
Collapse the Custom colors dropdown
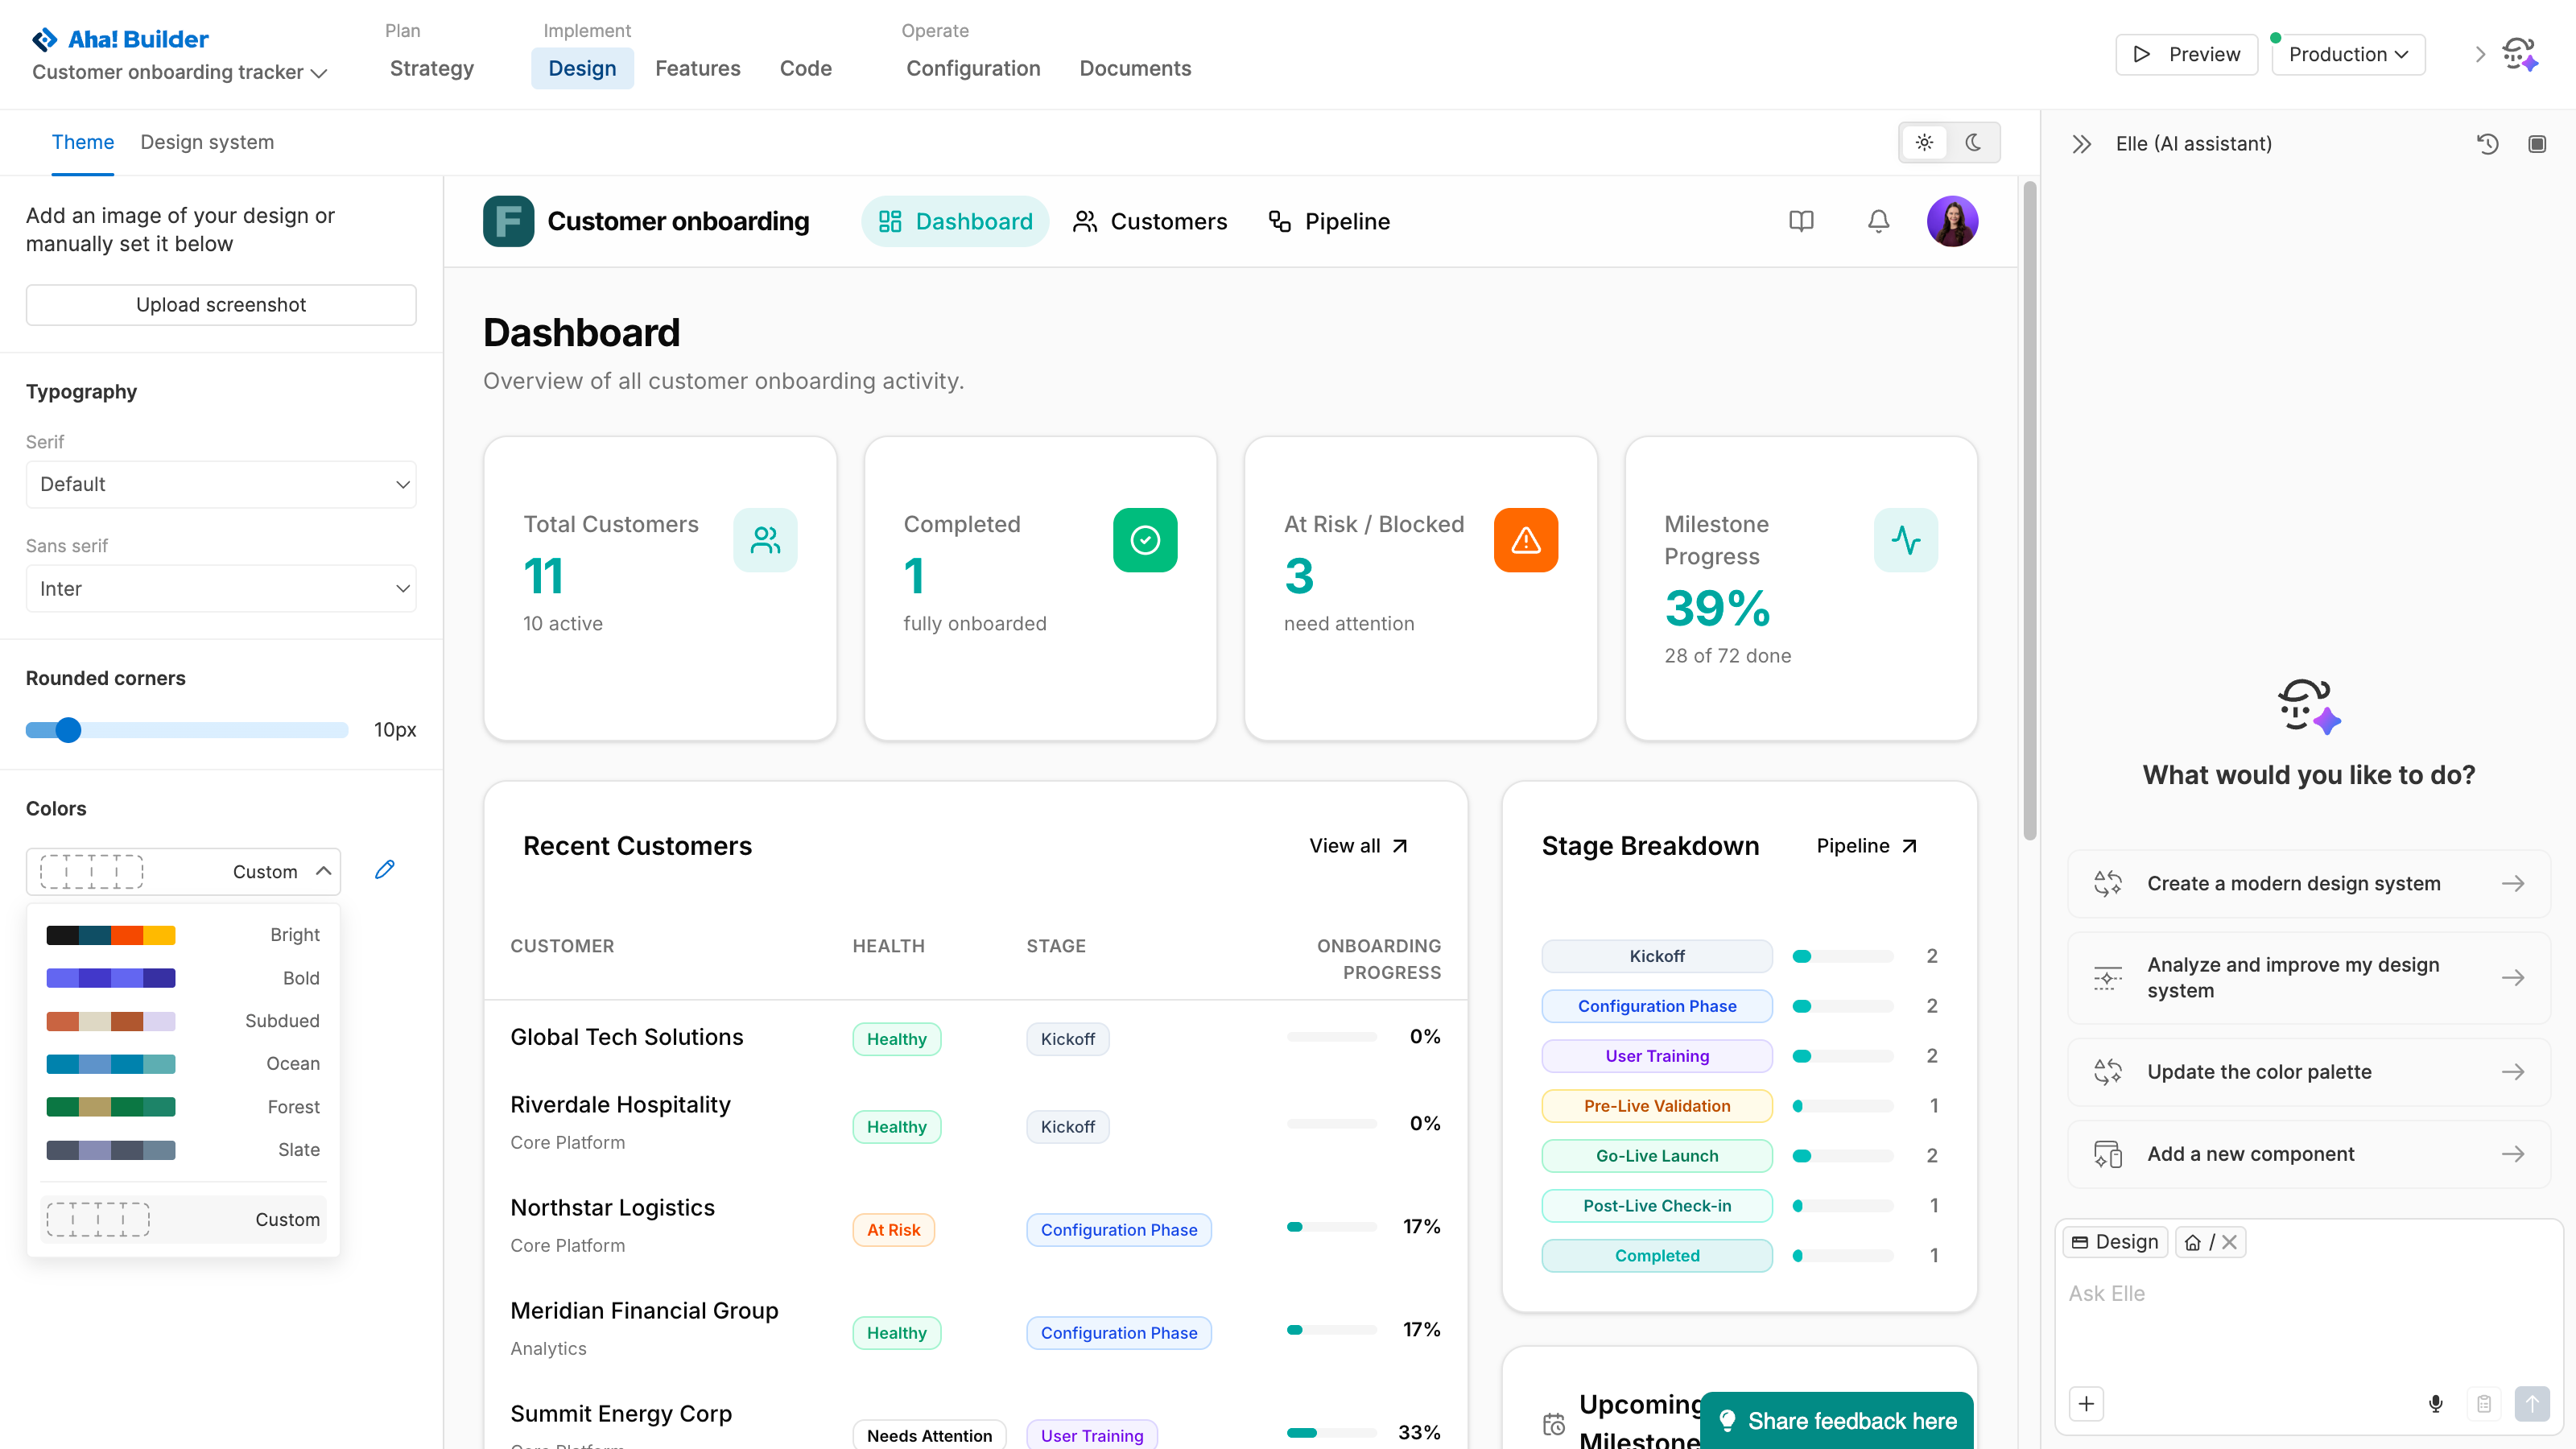(183, 871)
